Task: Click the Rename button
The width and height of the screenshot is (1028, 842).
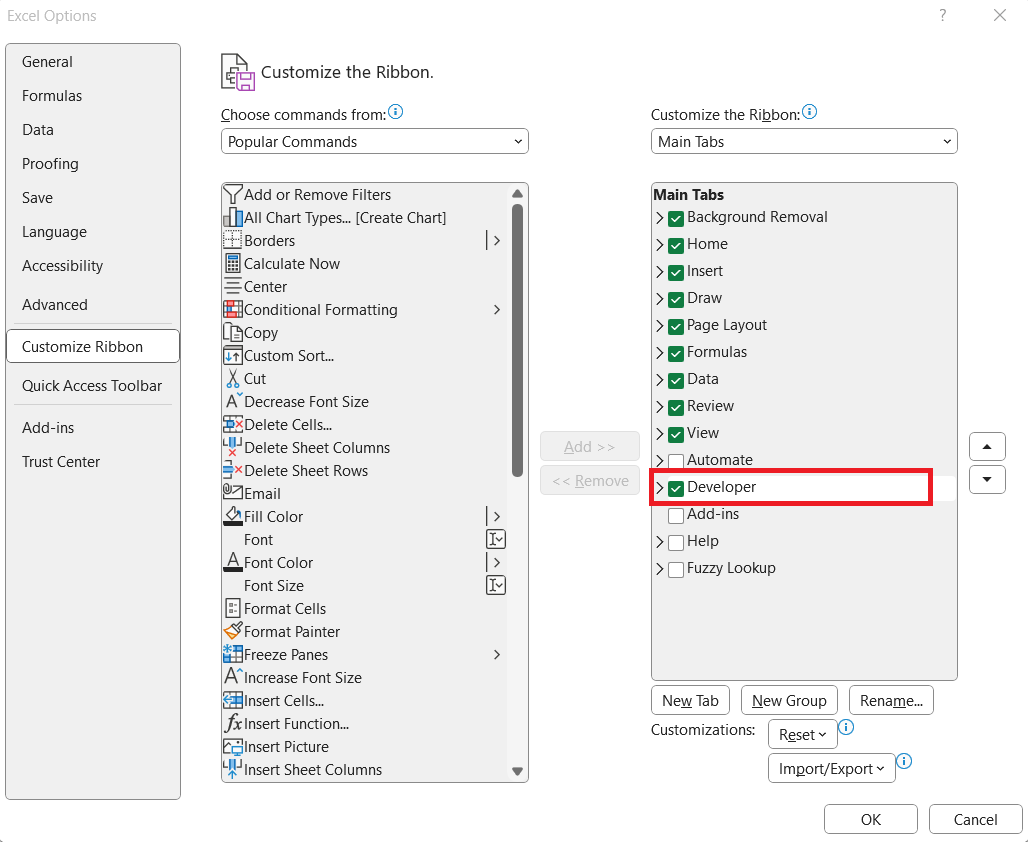Action: (x=891, y=700)
